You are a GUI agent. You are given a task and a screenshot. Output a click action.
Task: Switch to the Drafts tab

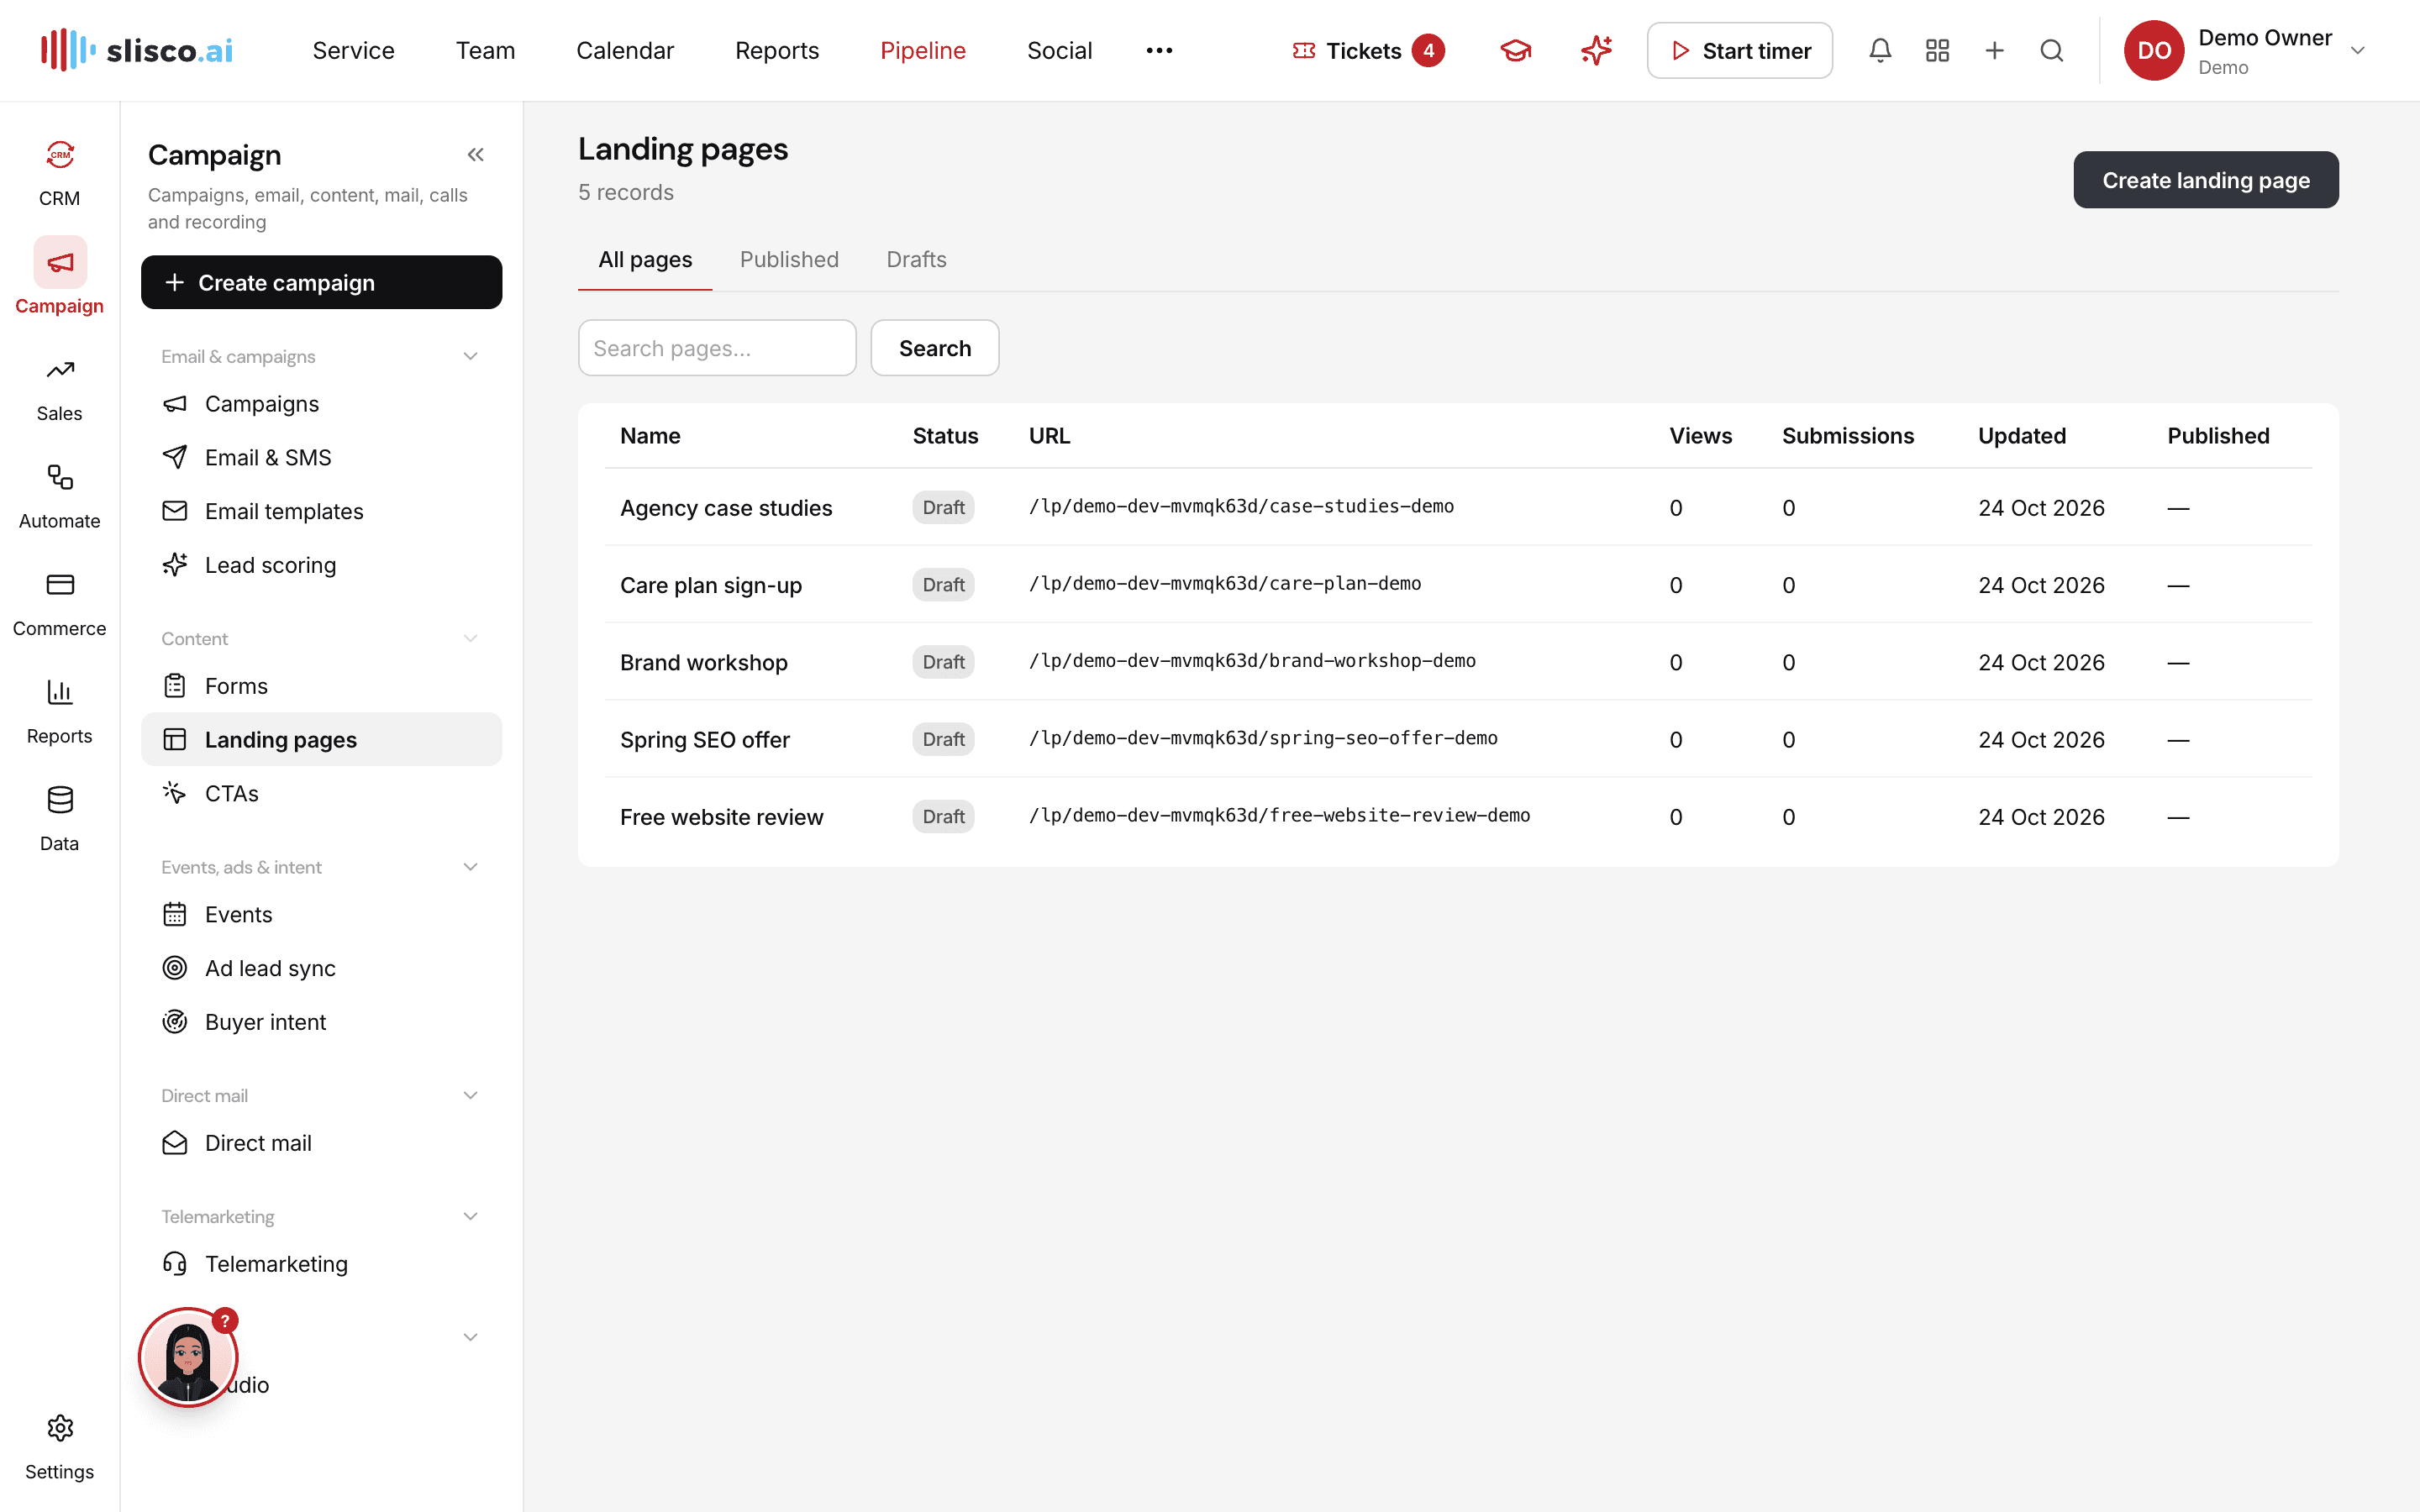[916, 259]
